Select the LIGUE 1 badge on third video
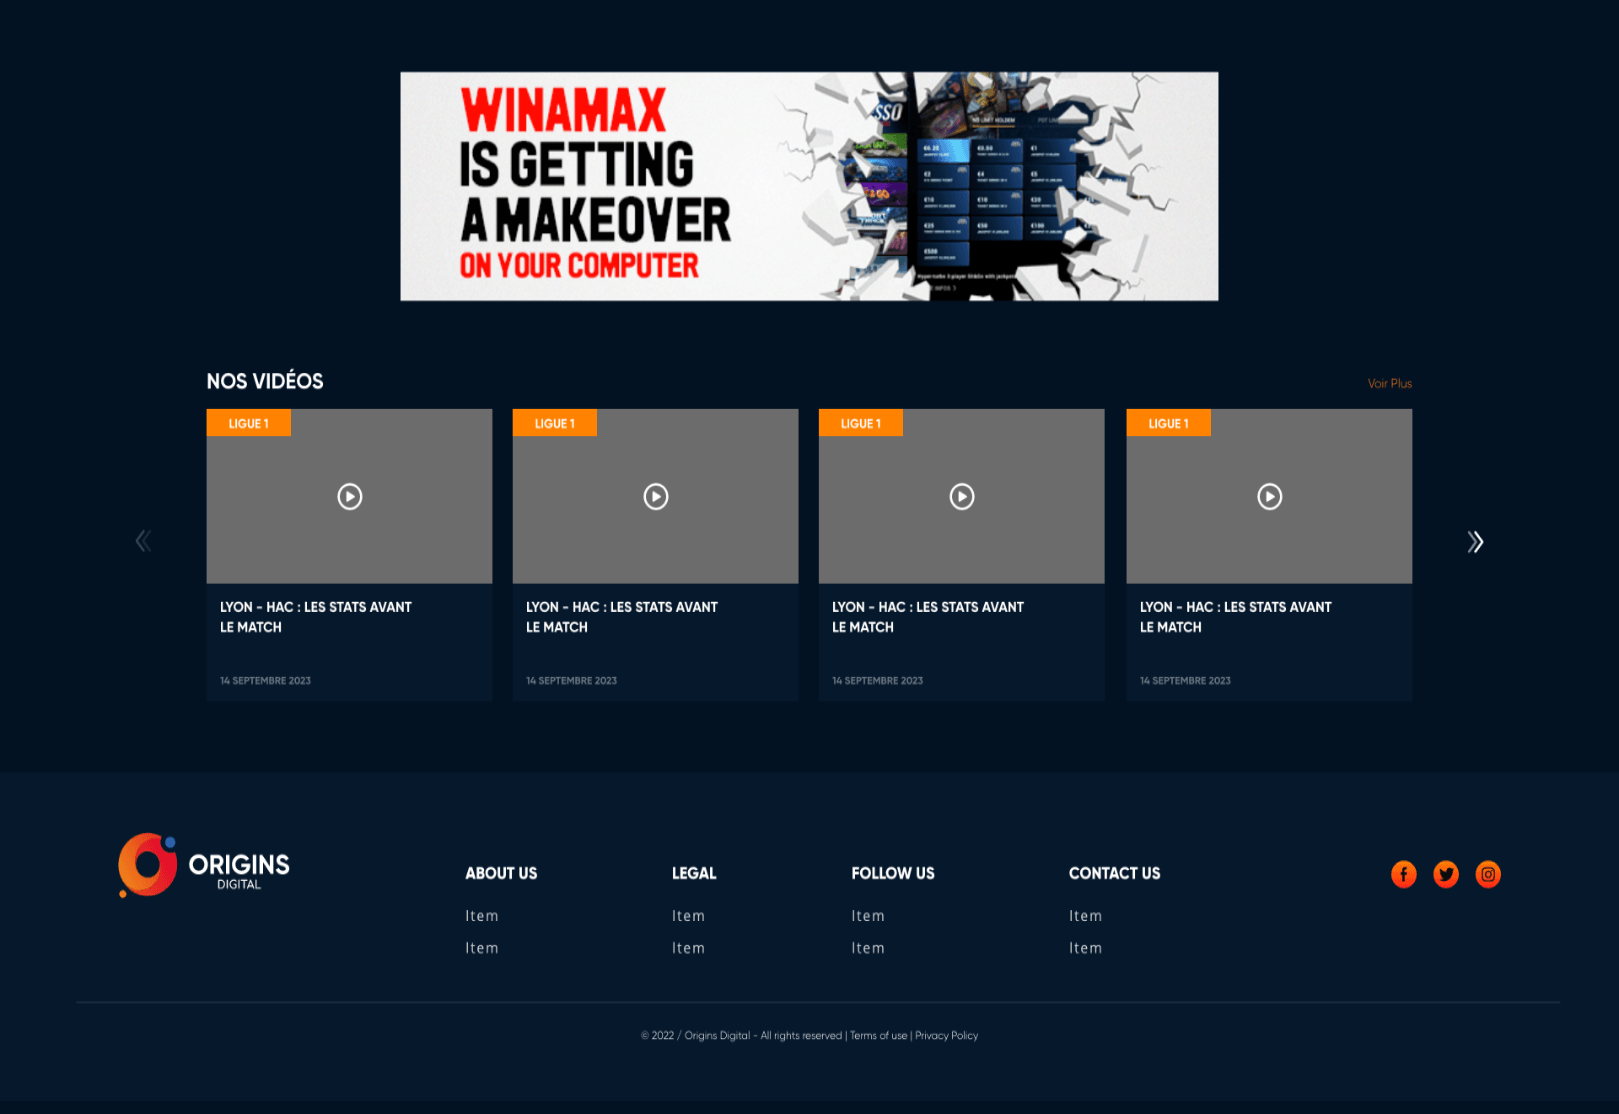The height and width of the screenshot is (1114, 1619). 861,422
